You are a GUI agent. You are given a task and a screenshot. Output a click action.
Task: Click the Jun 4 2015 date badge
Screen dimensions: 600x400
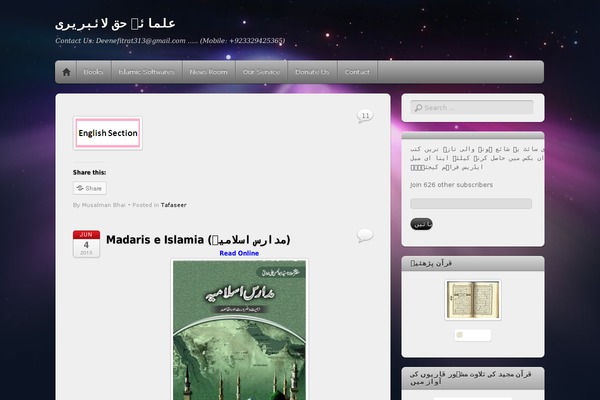(86, 244)
